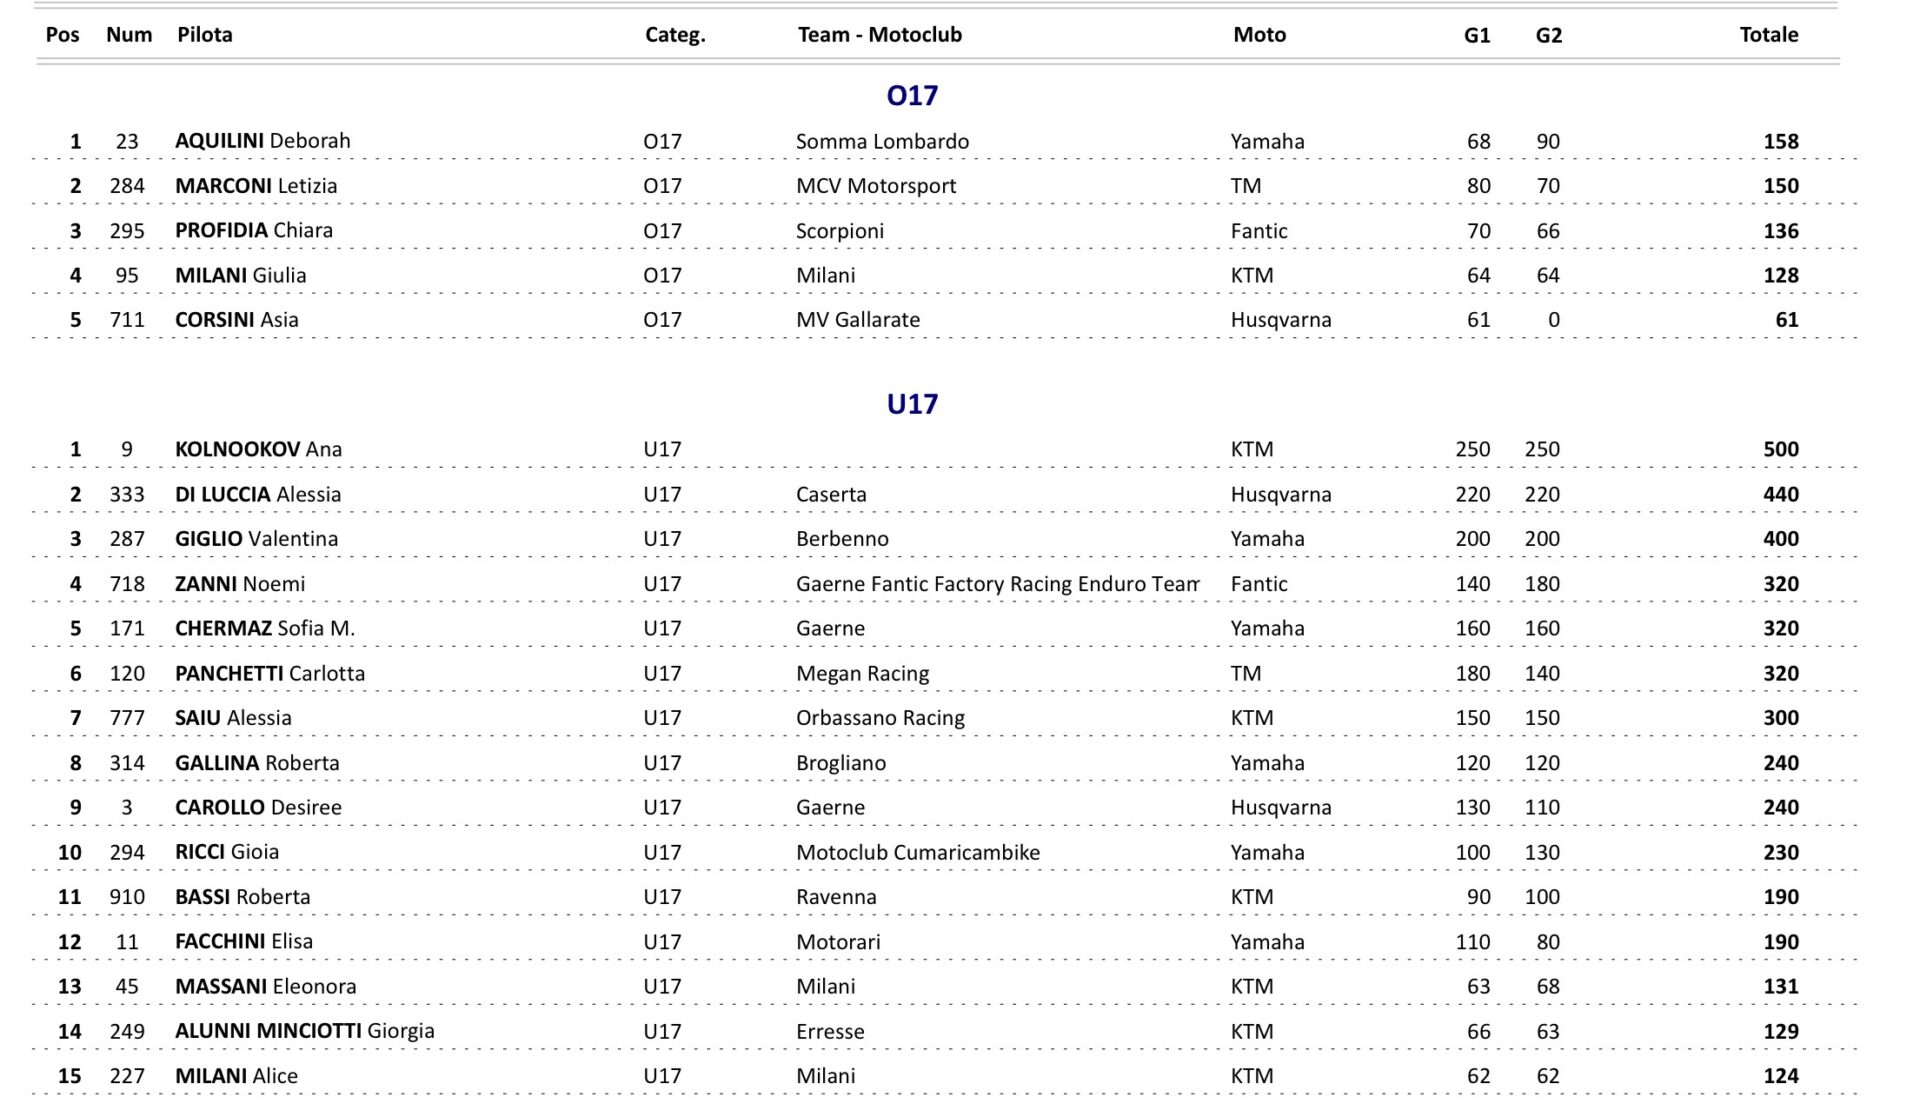Click the Categ. column header
This screenshot has height=1117, width=1920.
[x=675, y=35]
